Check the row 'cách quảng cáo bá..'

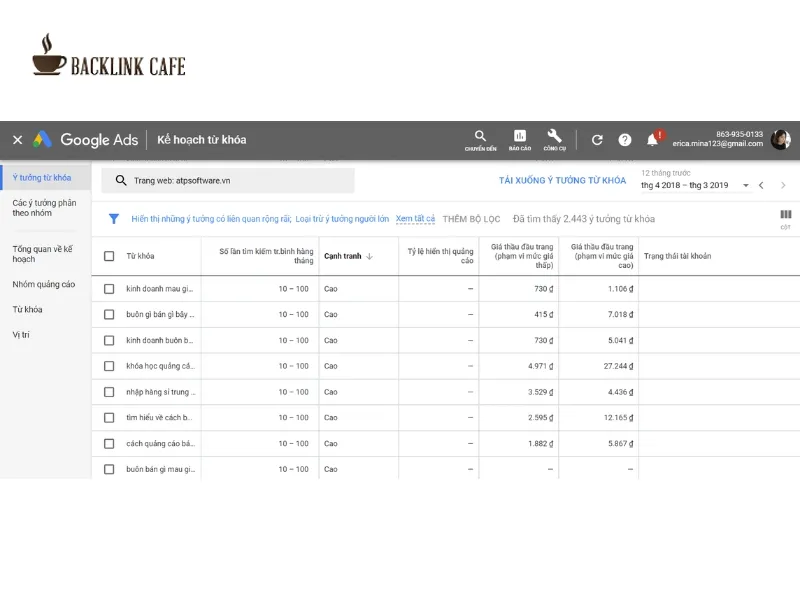109,444
